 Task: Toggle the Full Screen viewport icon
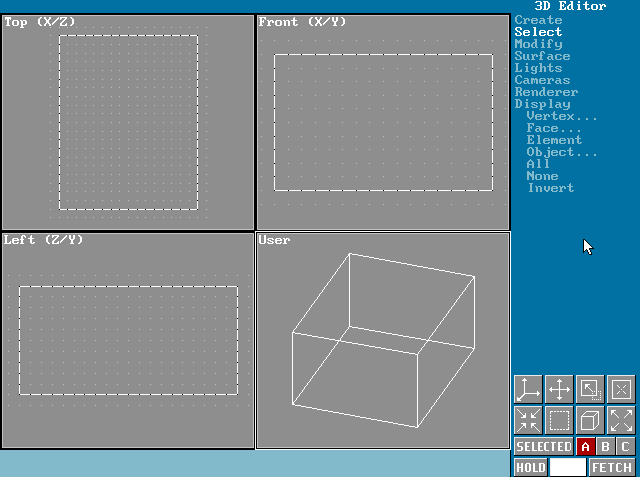[x=590, y=389]
